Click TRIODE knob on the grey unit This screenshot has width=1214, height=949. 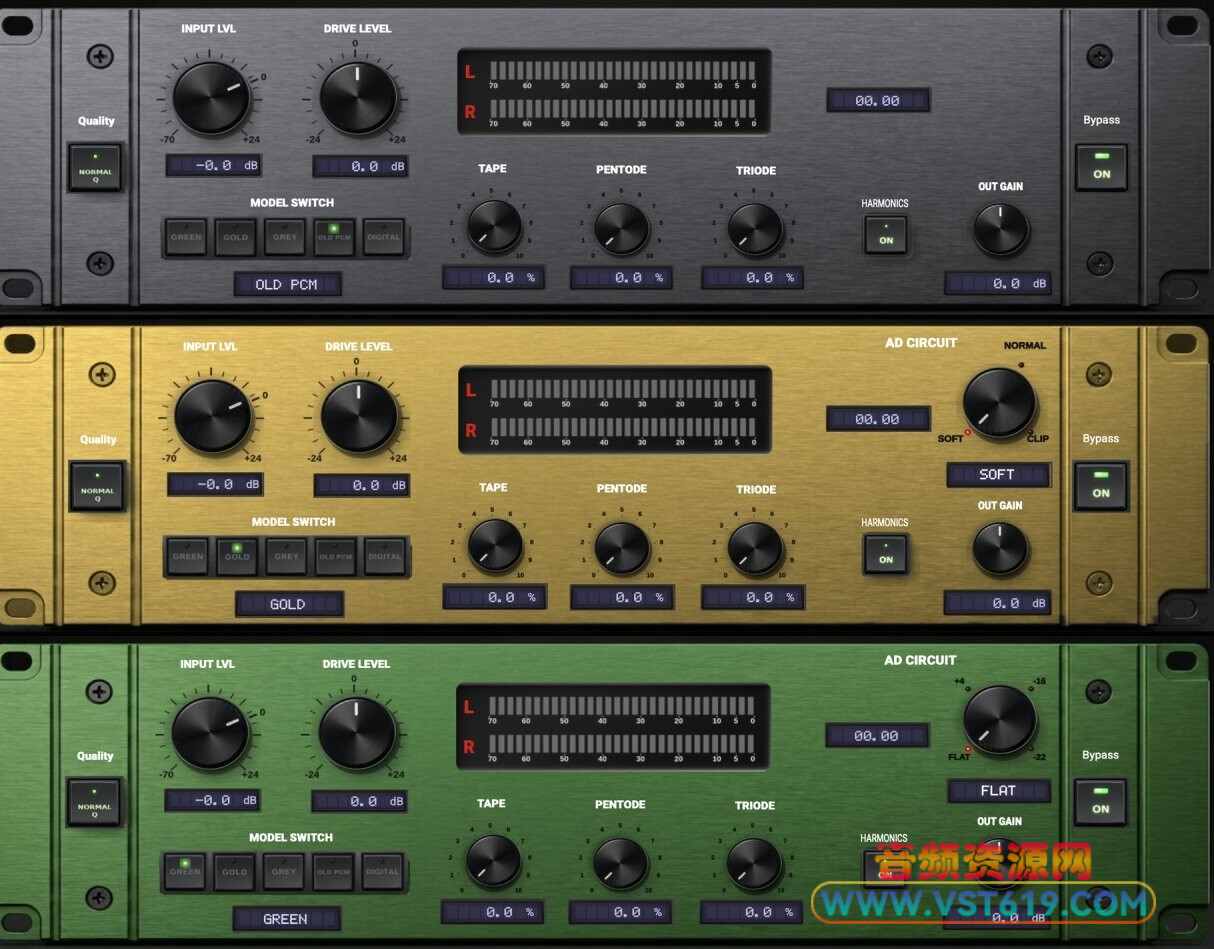click(755, 230)
